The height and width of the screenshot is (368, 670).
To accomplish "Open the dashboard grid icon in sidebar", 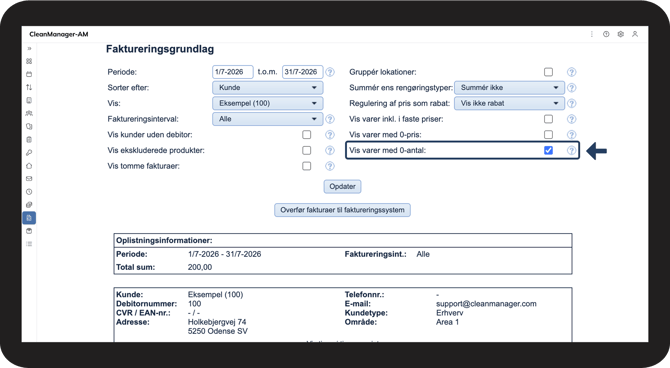I will pos(29,61).
